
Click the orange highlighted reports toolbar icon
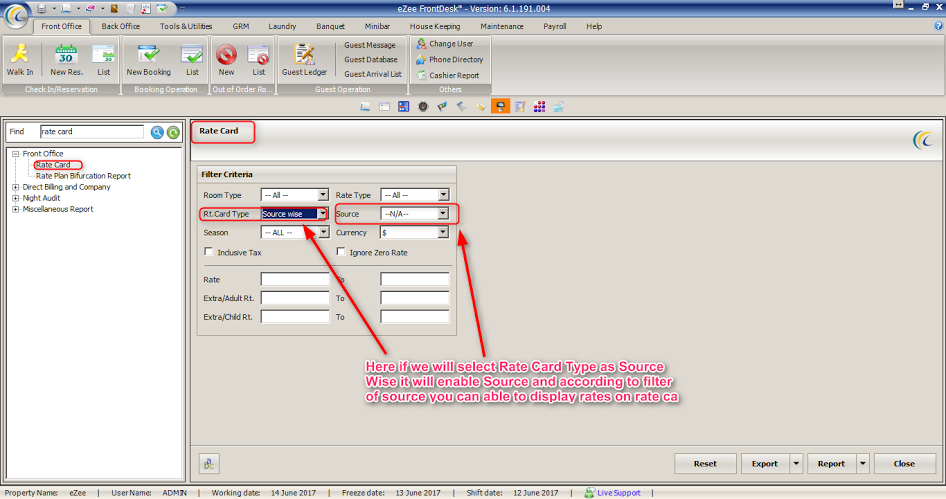500,107
